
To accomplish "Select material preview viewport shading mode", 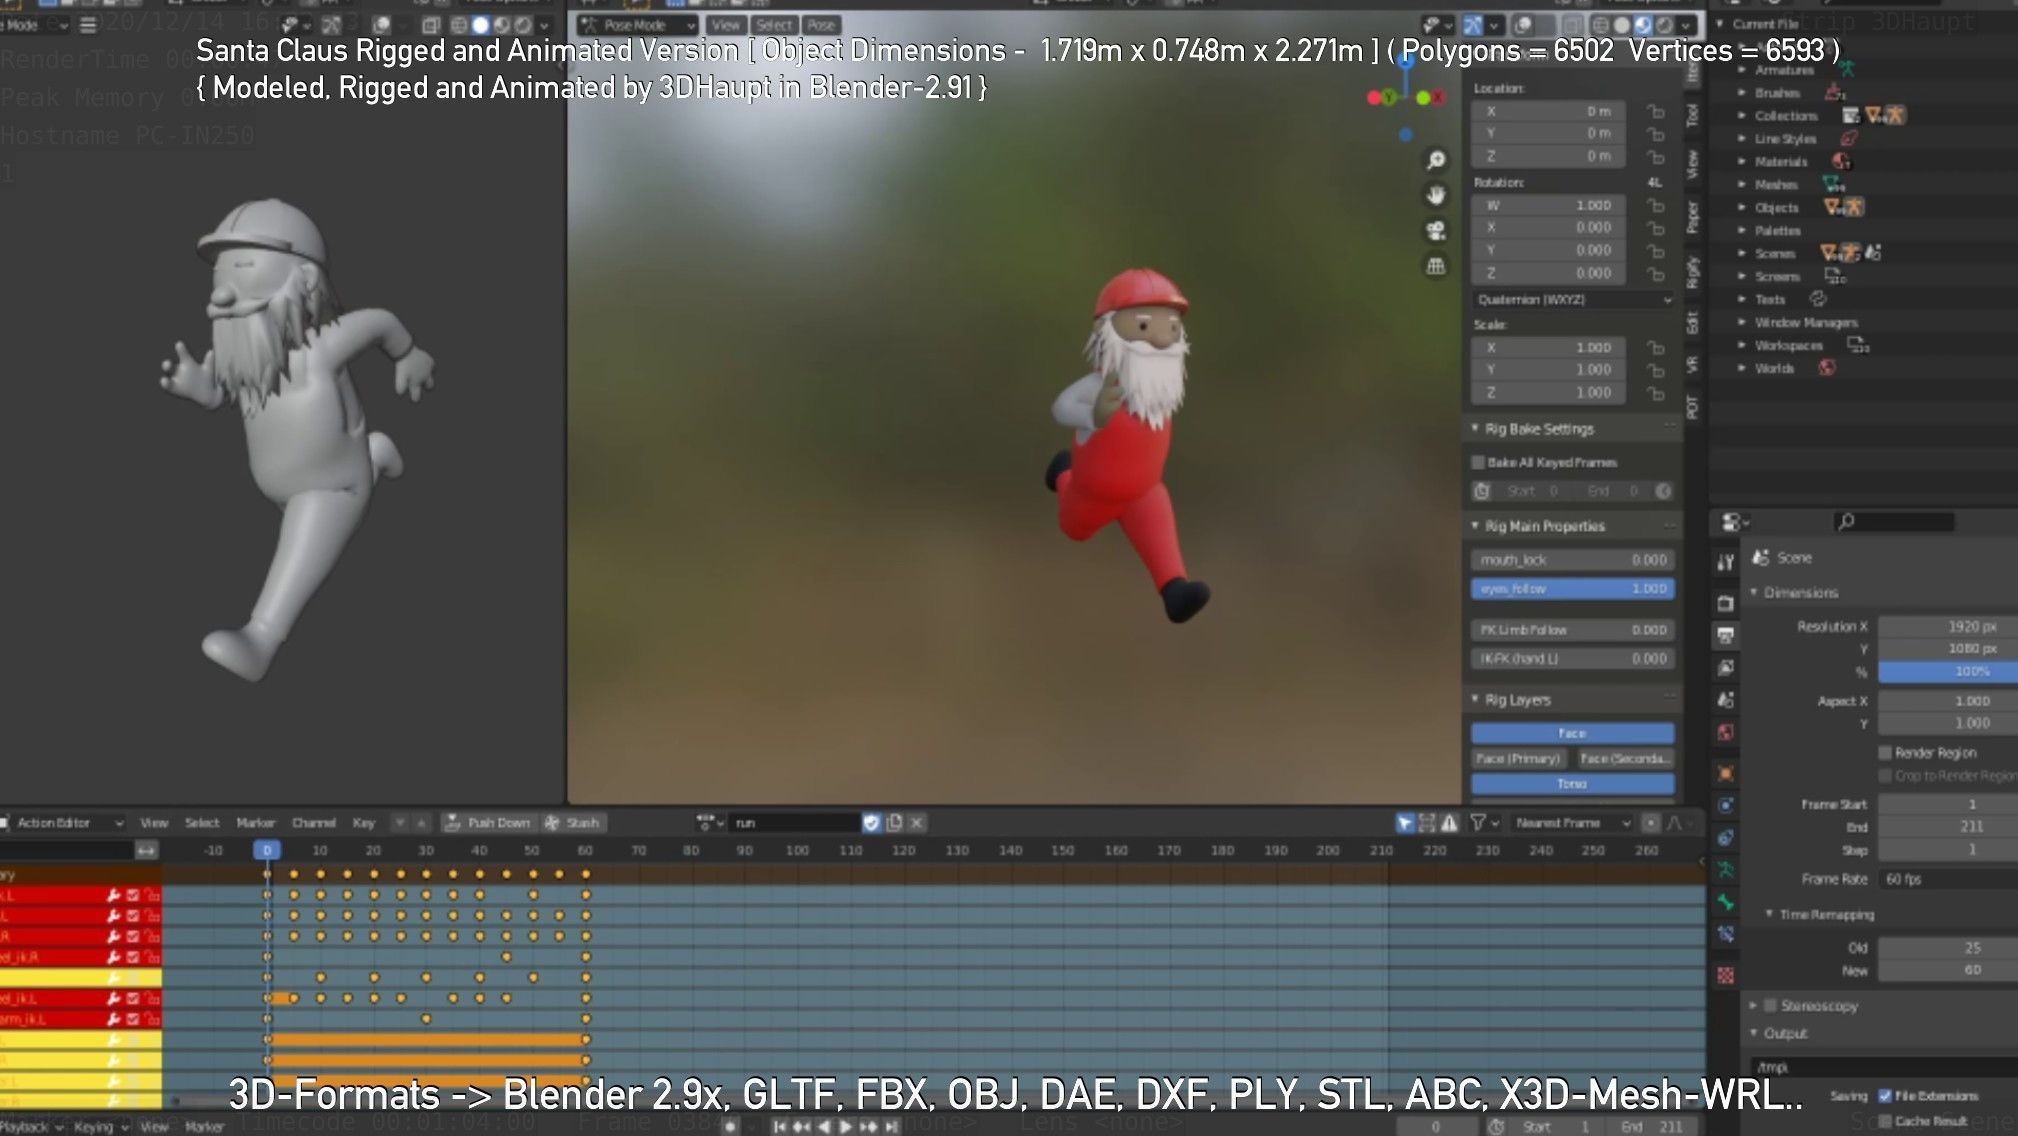I will (1643, 25).
